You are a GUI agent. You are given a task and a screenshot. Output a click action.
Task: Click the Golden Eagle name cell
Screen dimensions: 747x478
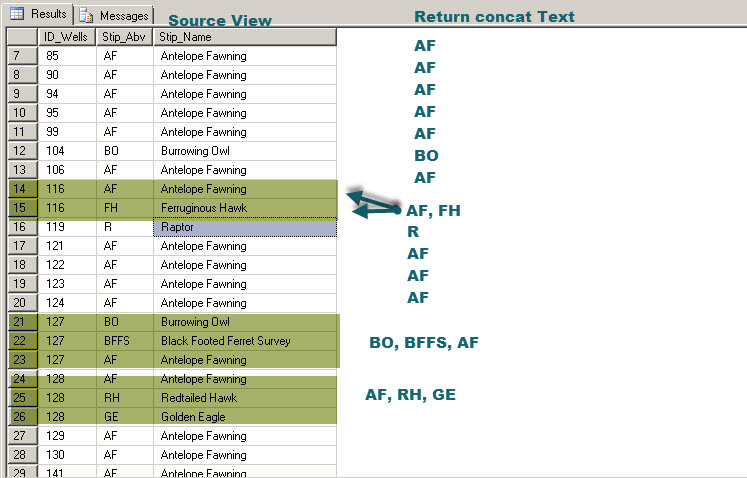245,417
